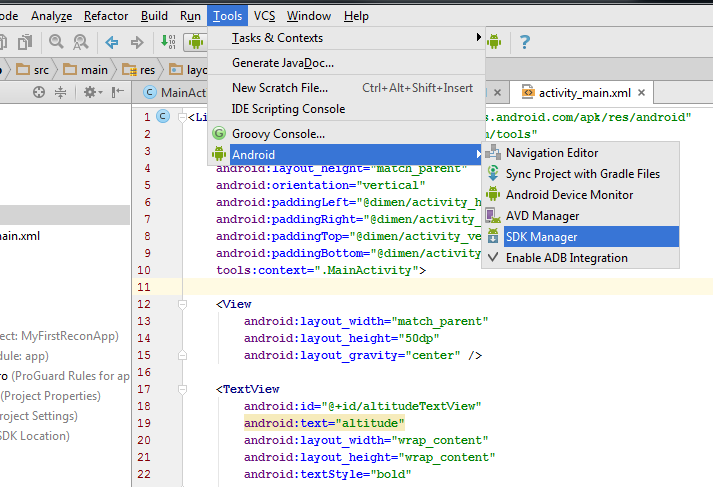Viewport: 713px width, 487px height.
Task: Toggle the fold marker at line 15
Action: (x=182, y=355)
